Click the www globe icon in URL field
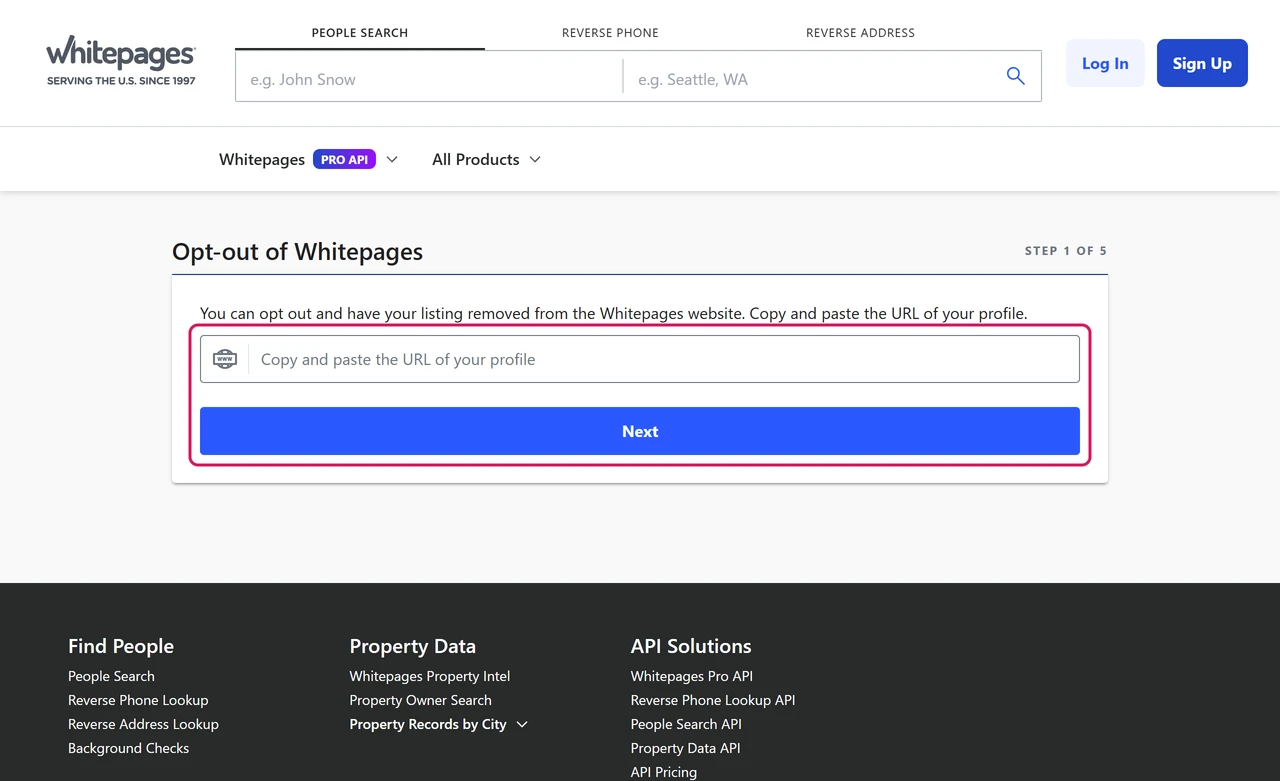Image resolution: width=1280 pixels, height=781 pixels. point(225,359)
